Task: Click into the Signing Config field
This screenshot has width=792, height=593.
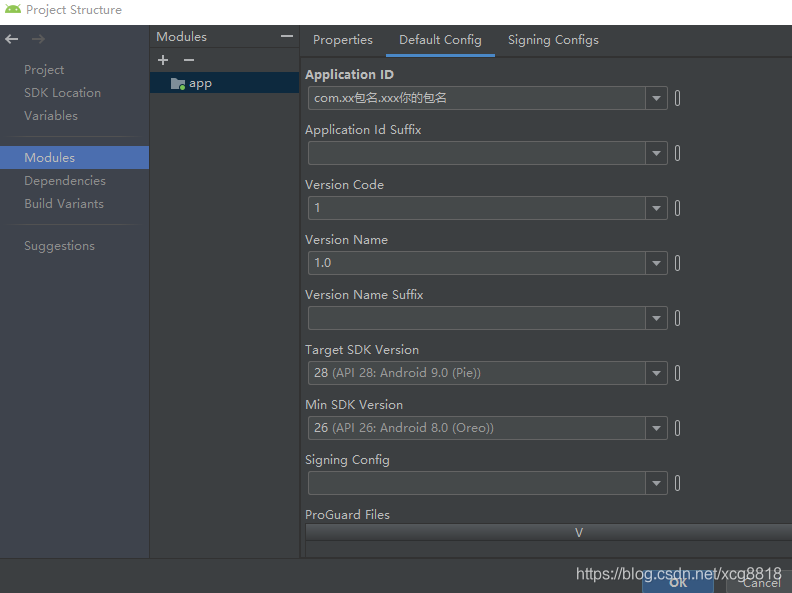Action: point(477,483)
